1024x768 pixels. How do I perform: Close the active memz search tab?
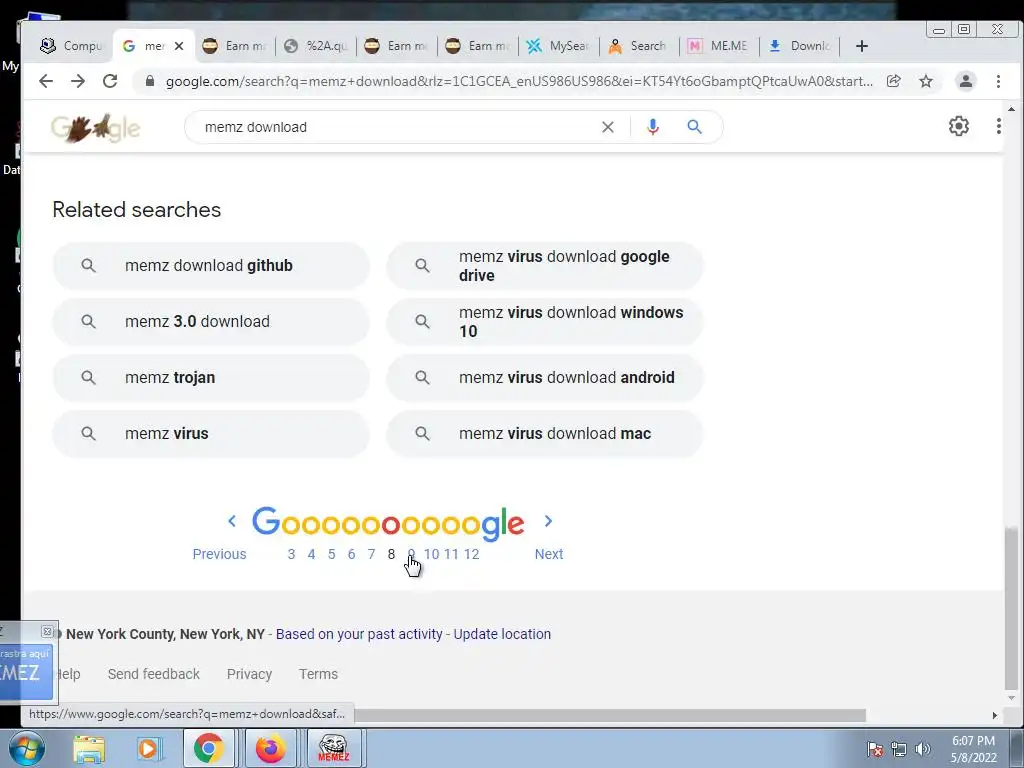(x=179, y=46)
